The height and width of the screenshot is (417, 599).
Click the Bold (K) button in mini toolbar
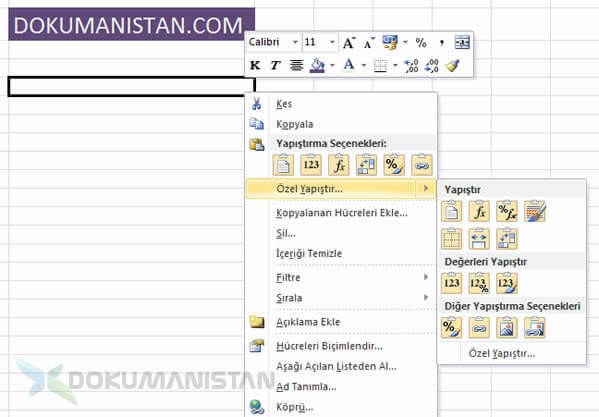pyautogui.click(x=255, y=65)
